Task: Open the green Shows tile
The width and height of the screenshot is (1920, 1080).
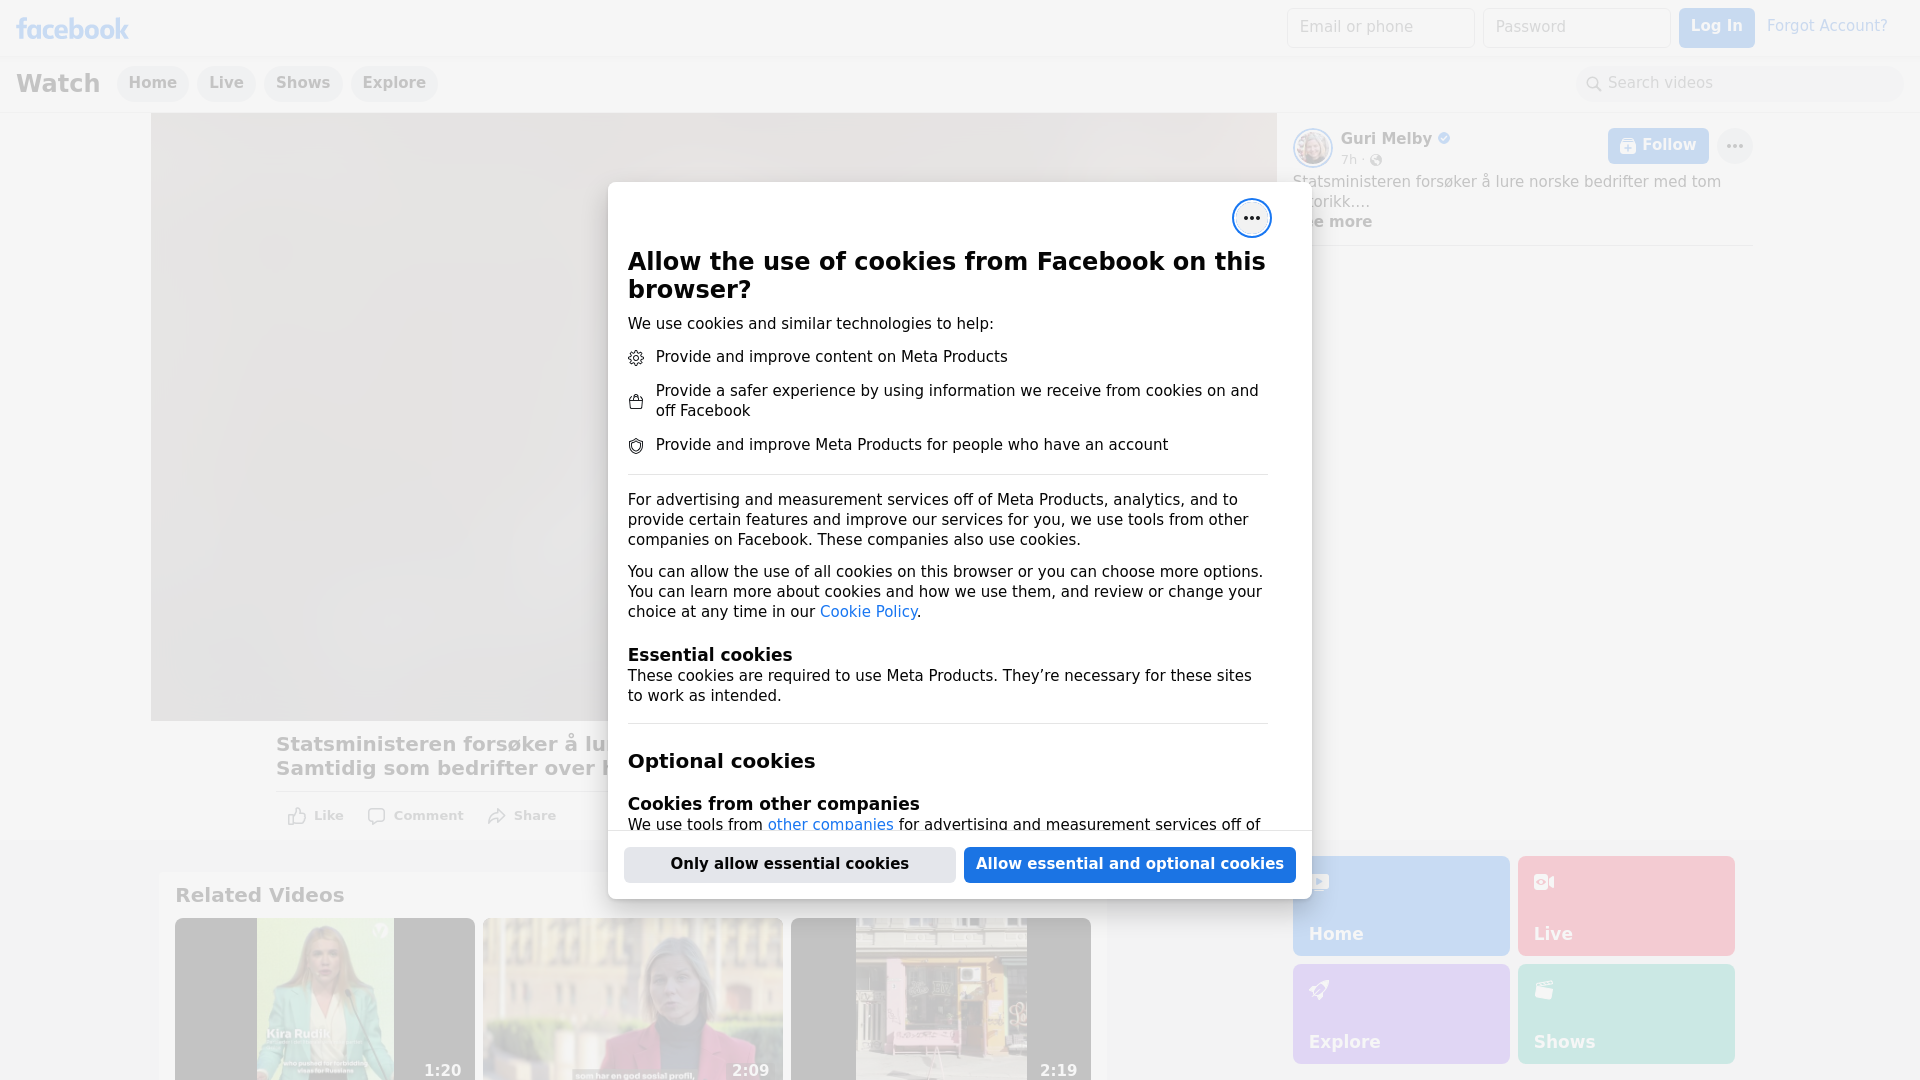Action: (x=1626, y=1014)
